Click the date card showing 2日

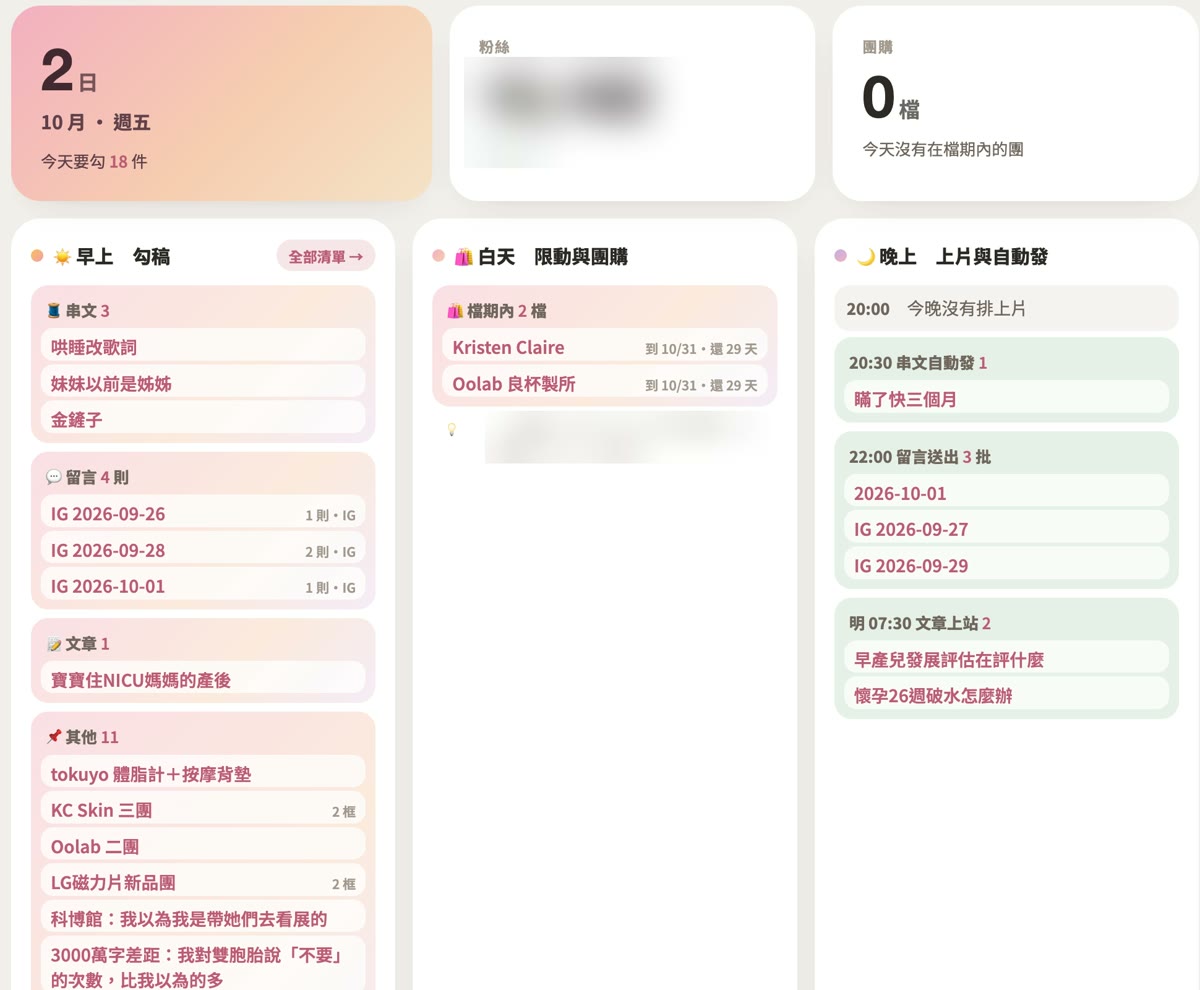tap(221, 103)
